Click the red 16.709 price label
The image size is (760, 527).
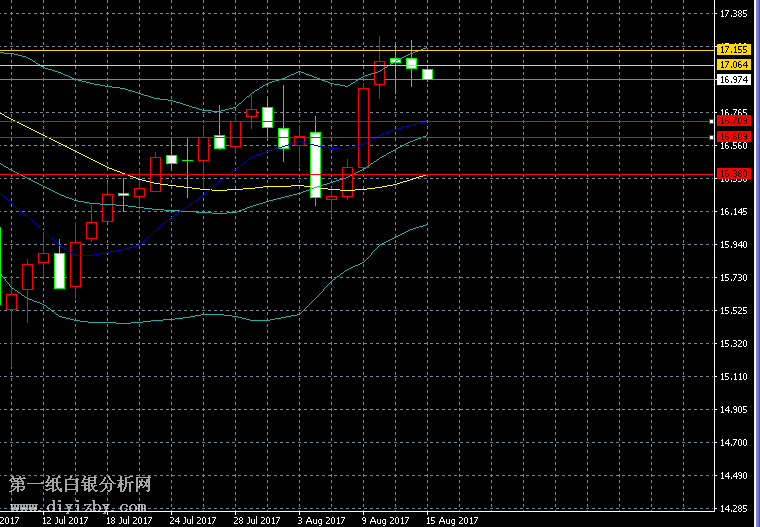pos(733,121)
